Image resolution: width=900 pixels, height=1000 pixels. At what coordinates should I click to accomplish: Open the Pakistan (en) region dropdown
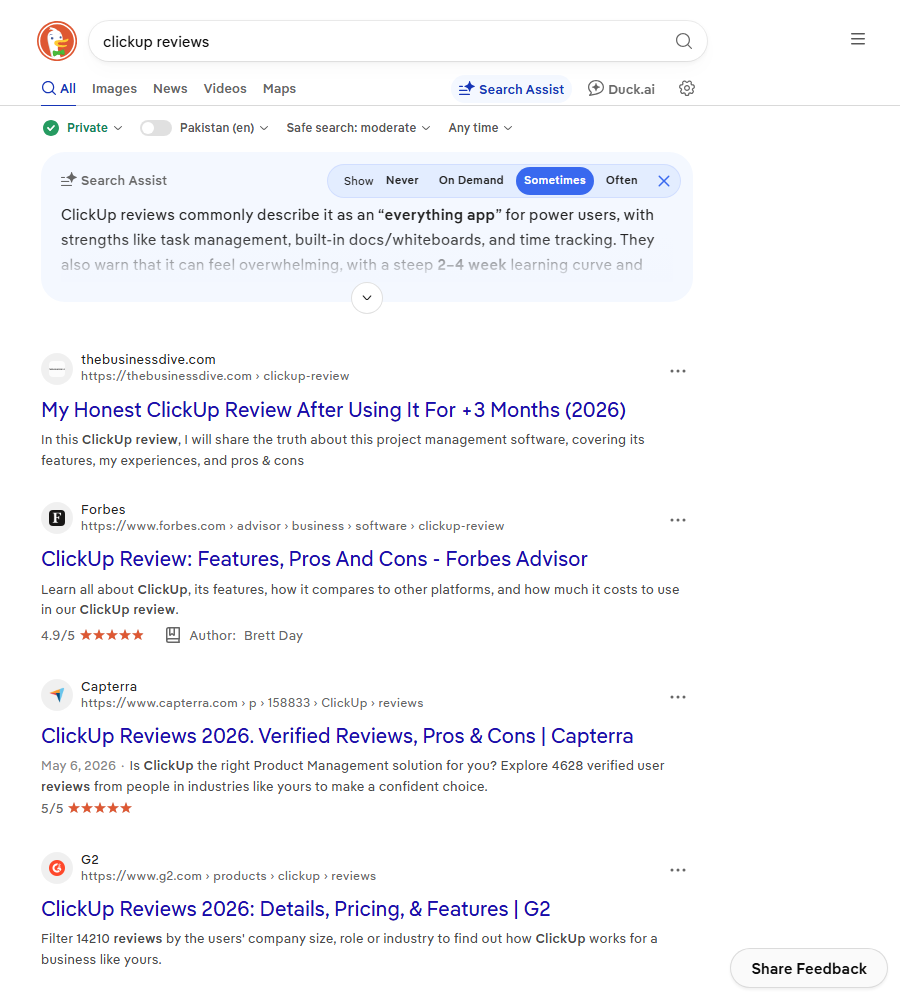tap(224, 128)
